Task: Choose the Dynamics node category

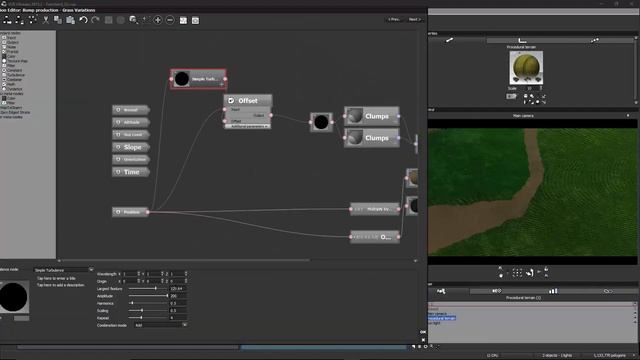Action: pyautogui.click(x=12, y=89)
